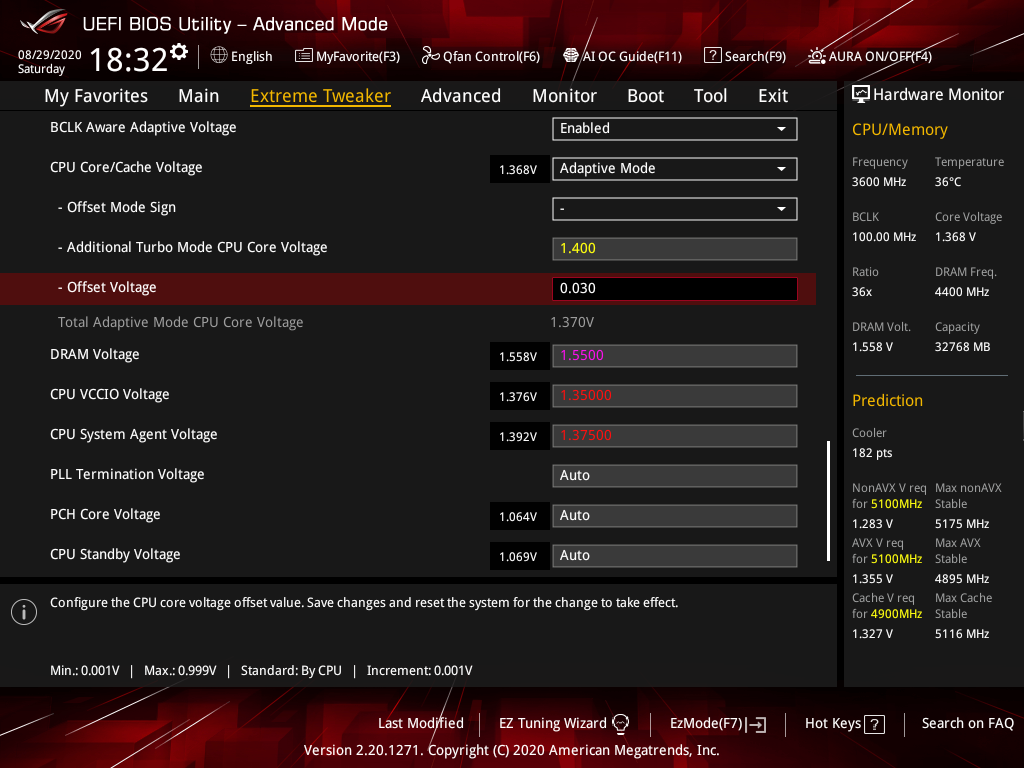Click the AI OC Guide brain icon

point(571,56)
